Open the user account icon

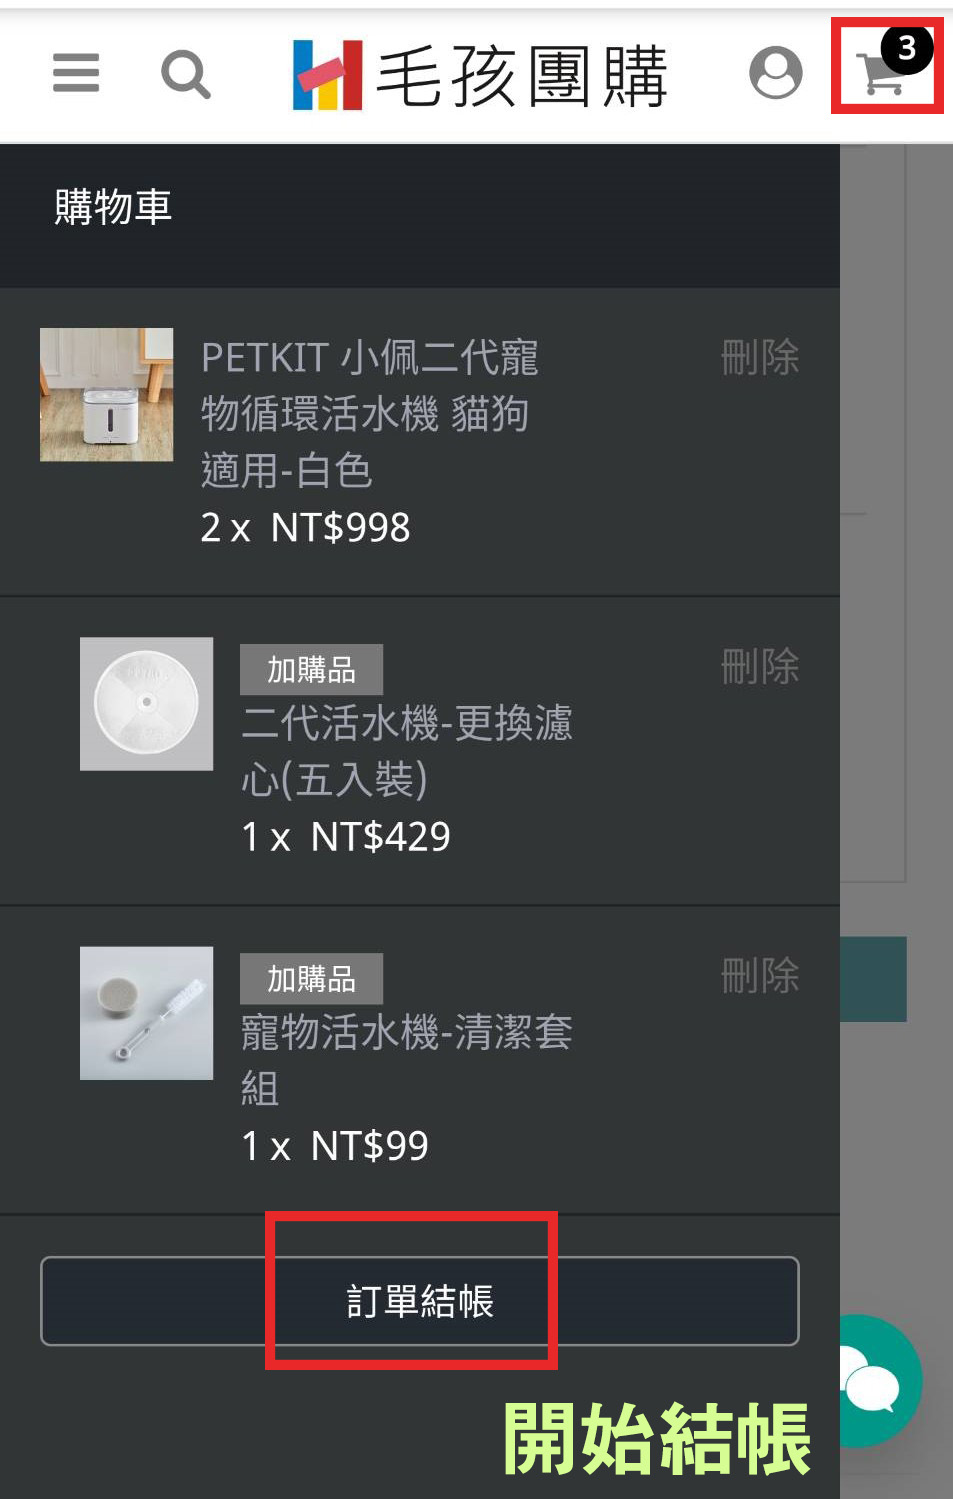[776, 73]
